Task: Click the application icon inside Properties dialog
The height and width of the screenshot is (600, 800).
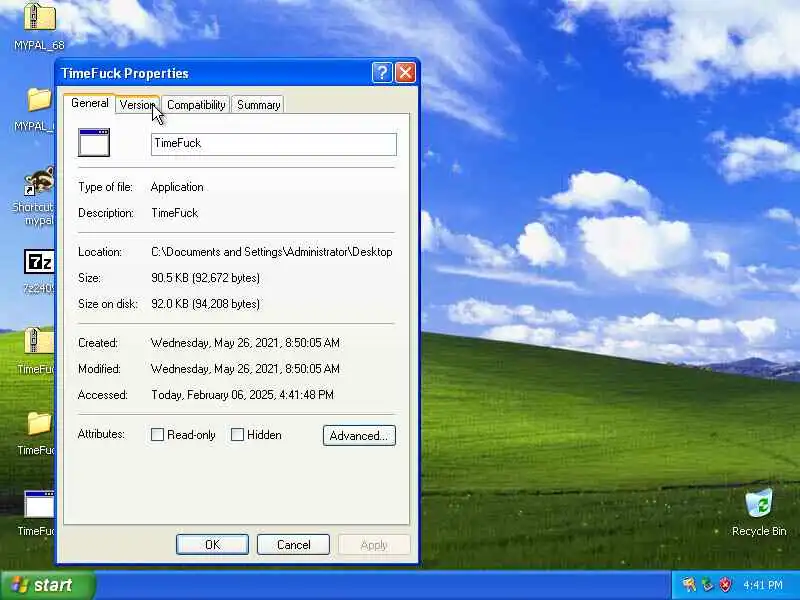Action: point(94,142)
